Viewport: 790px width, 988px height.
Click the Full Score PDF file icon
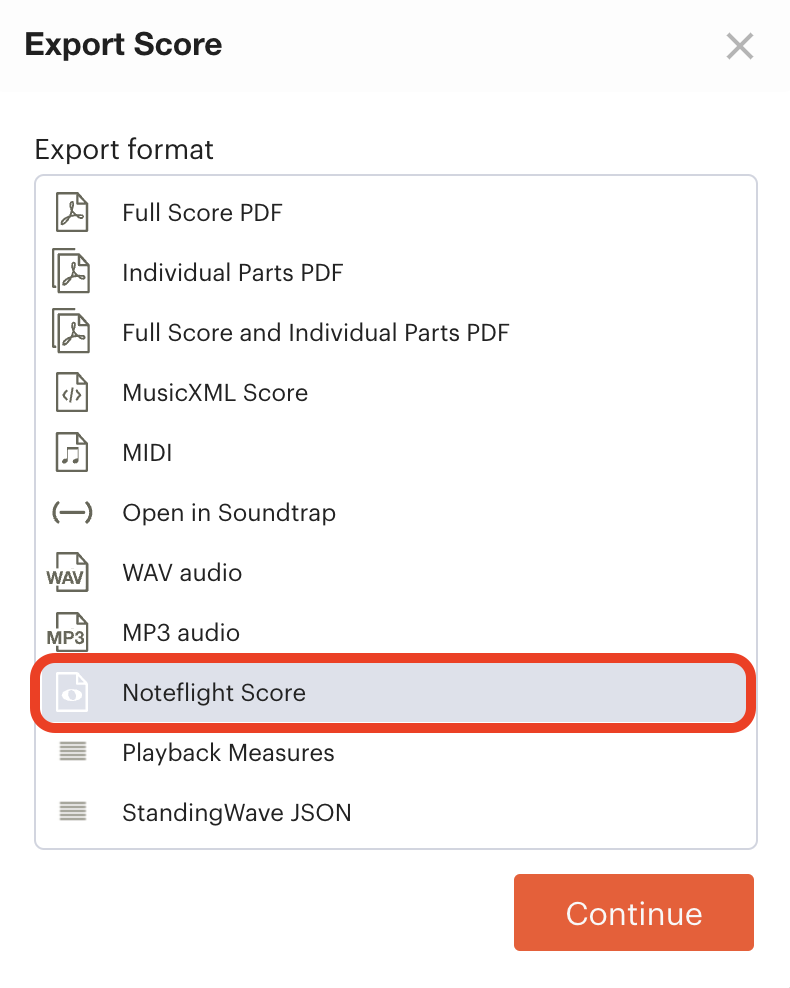coord(72,212)
